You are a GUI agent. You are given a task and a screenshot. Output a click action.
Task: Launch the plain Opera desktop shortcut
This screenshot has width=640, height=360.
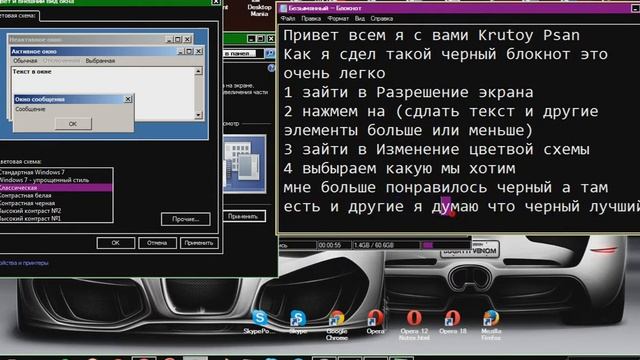[x=375, y=322]
